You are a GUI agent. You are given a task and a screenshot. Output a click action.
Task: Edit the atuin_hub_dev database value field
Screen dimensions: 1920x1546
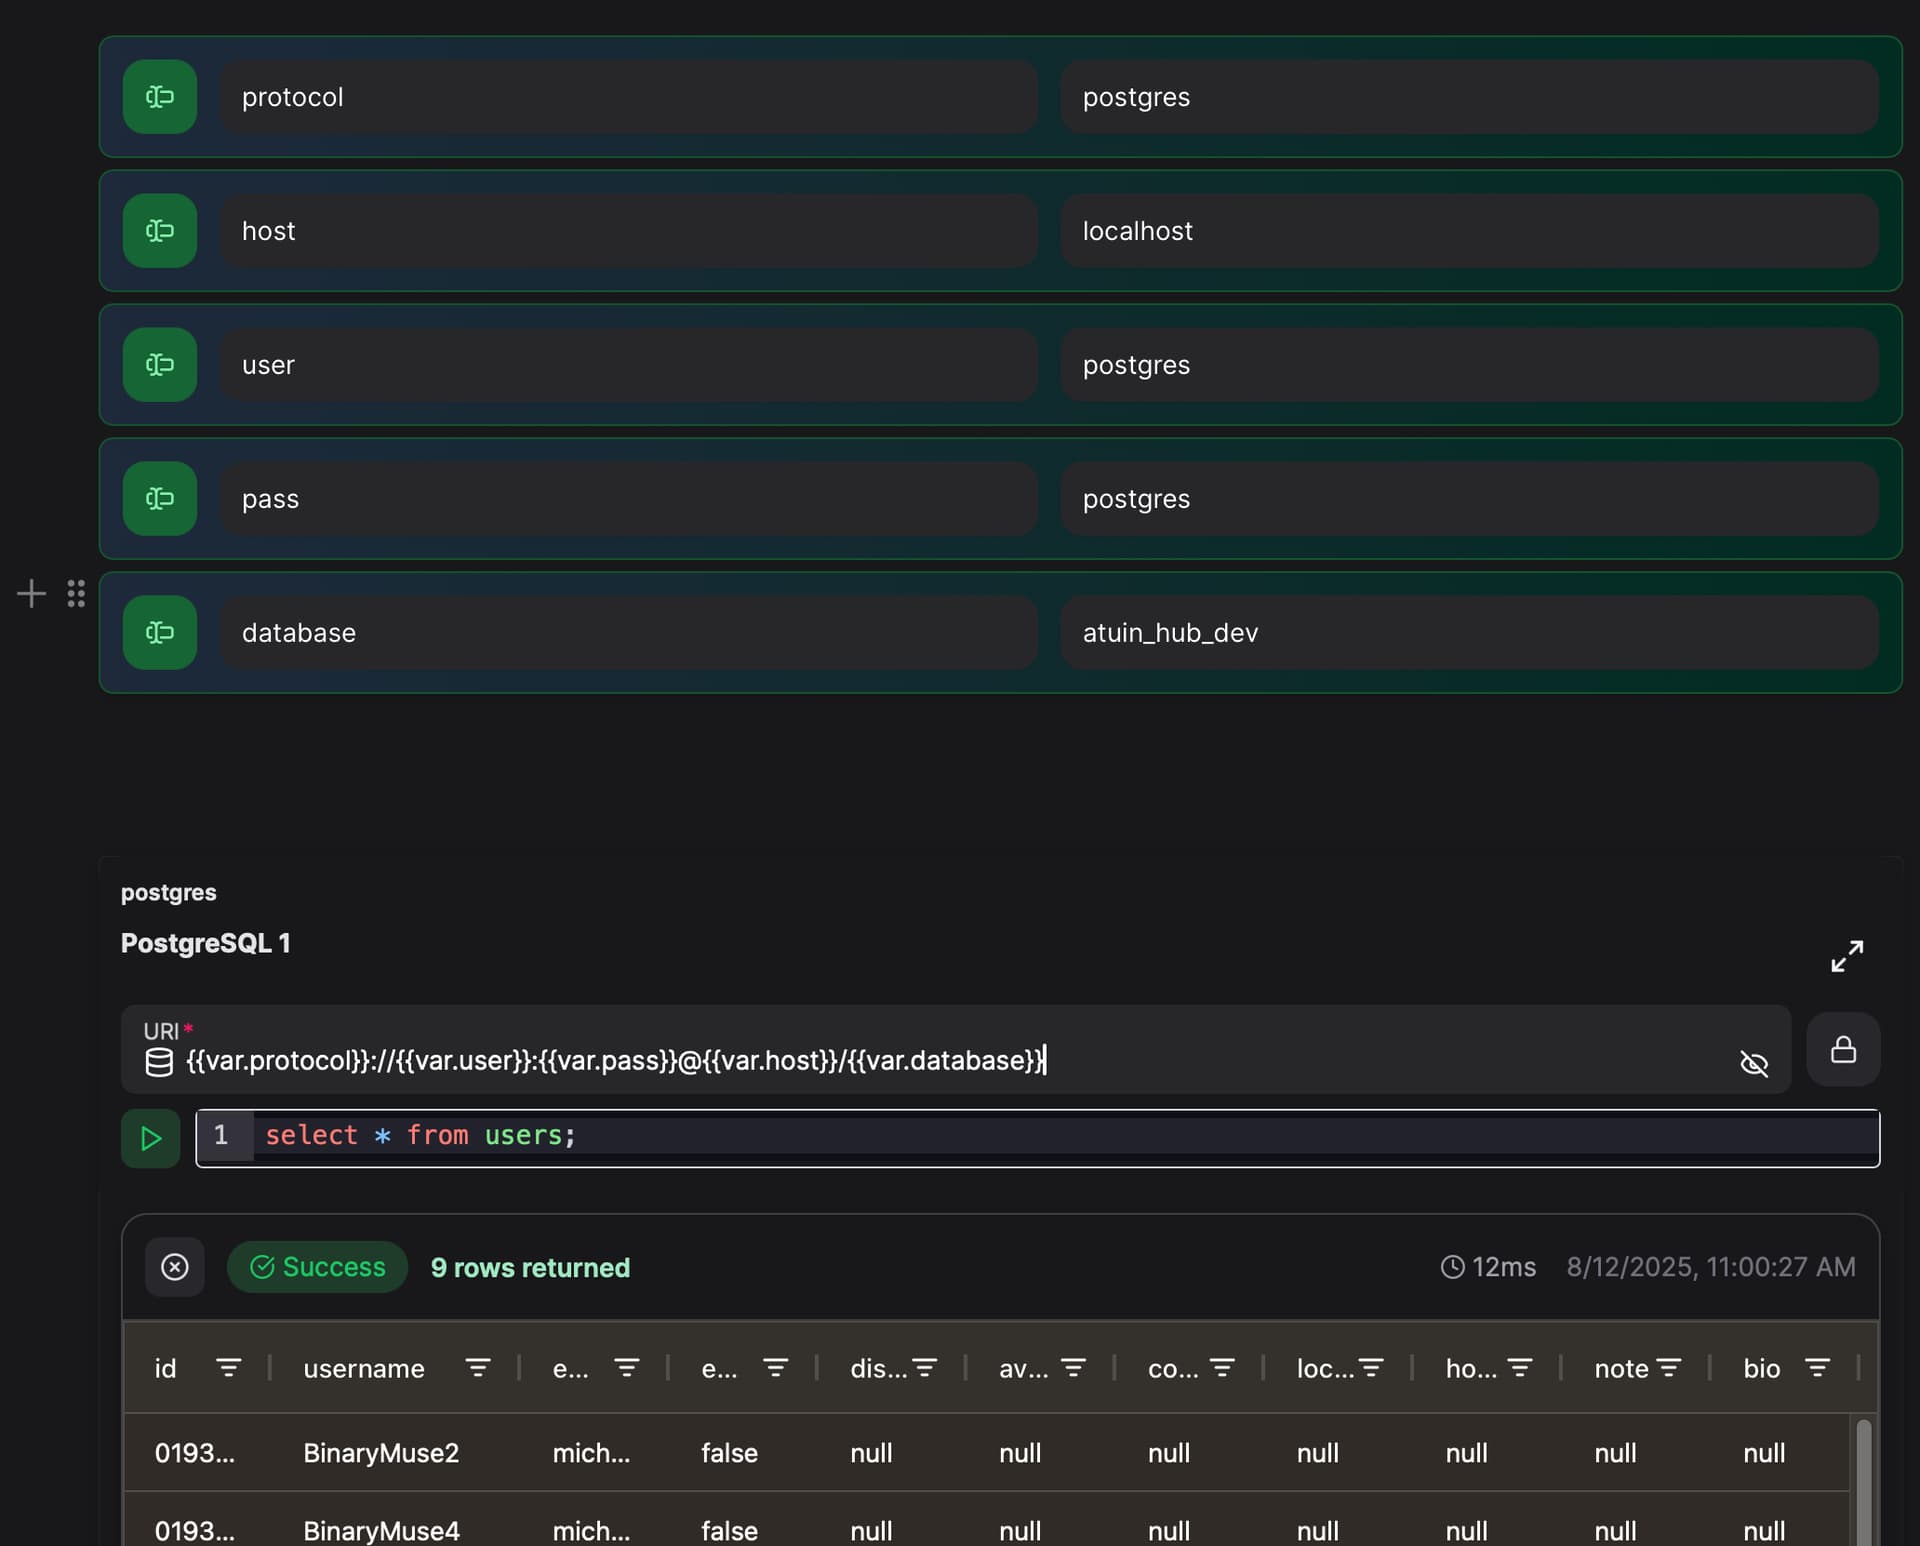1468,633
